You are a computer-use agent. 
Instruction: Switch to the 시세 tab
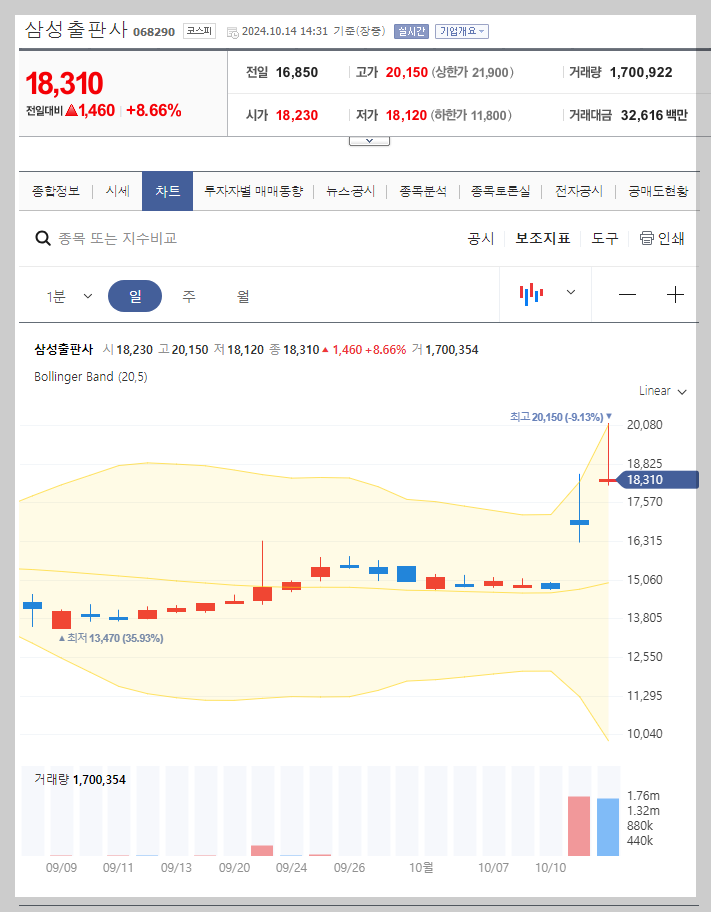tap(118, 191)
